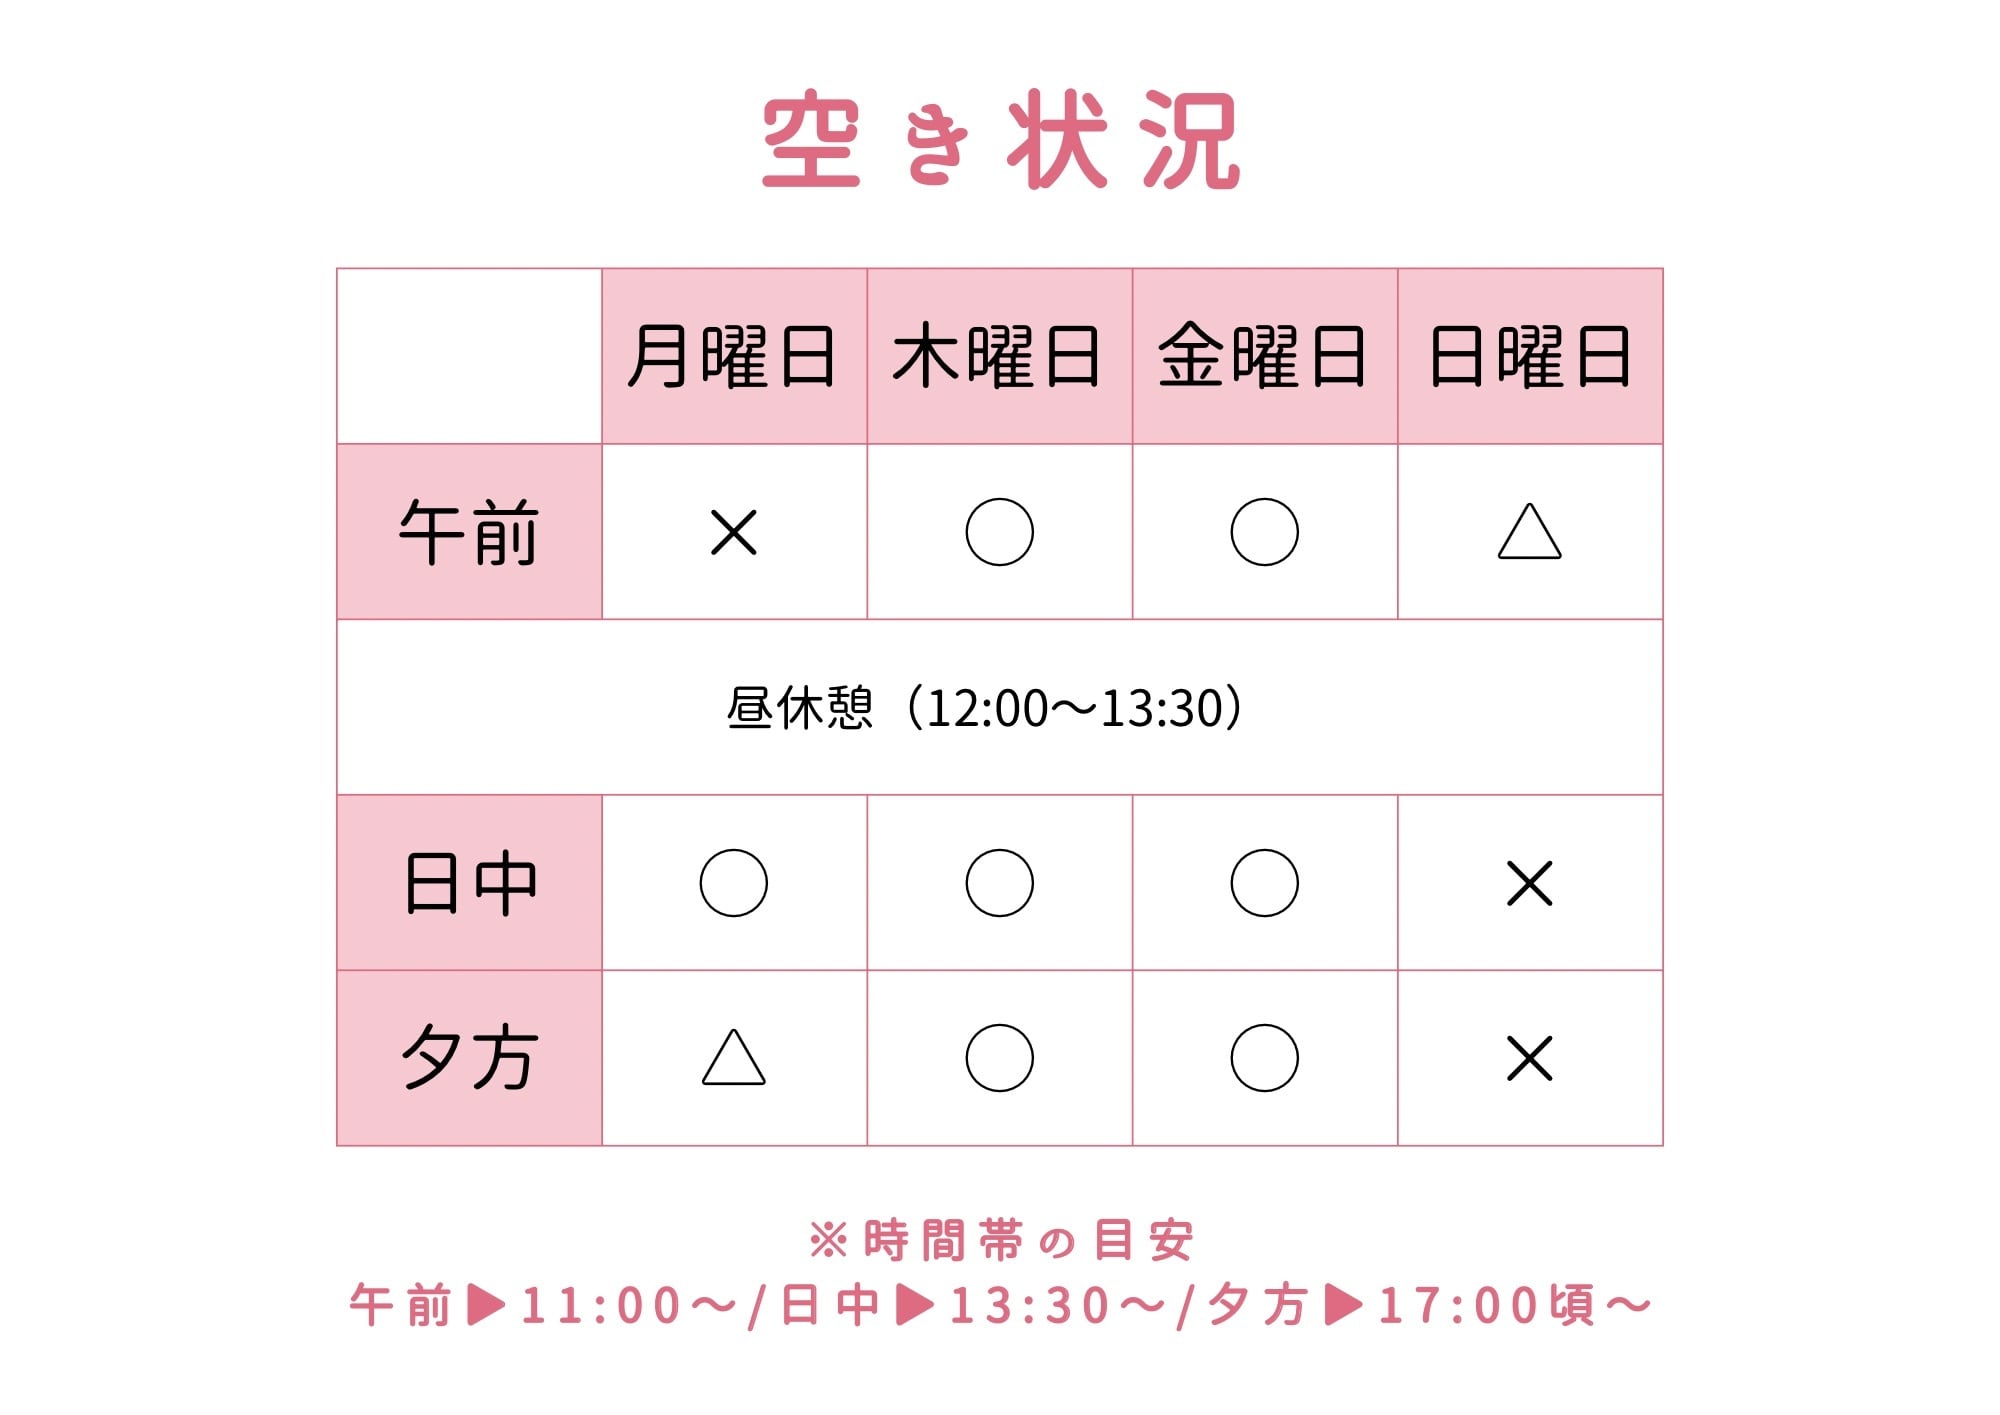Click the triangle for Monday 夕方
This screenshot has width=2000, height=1415.
coord(733,1058)
